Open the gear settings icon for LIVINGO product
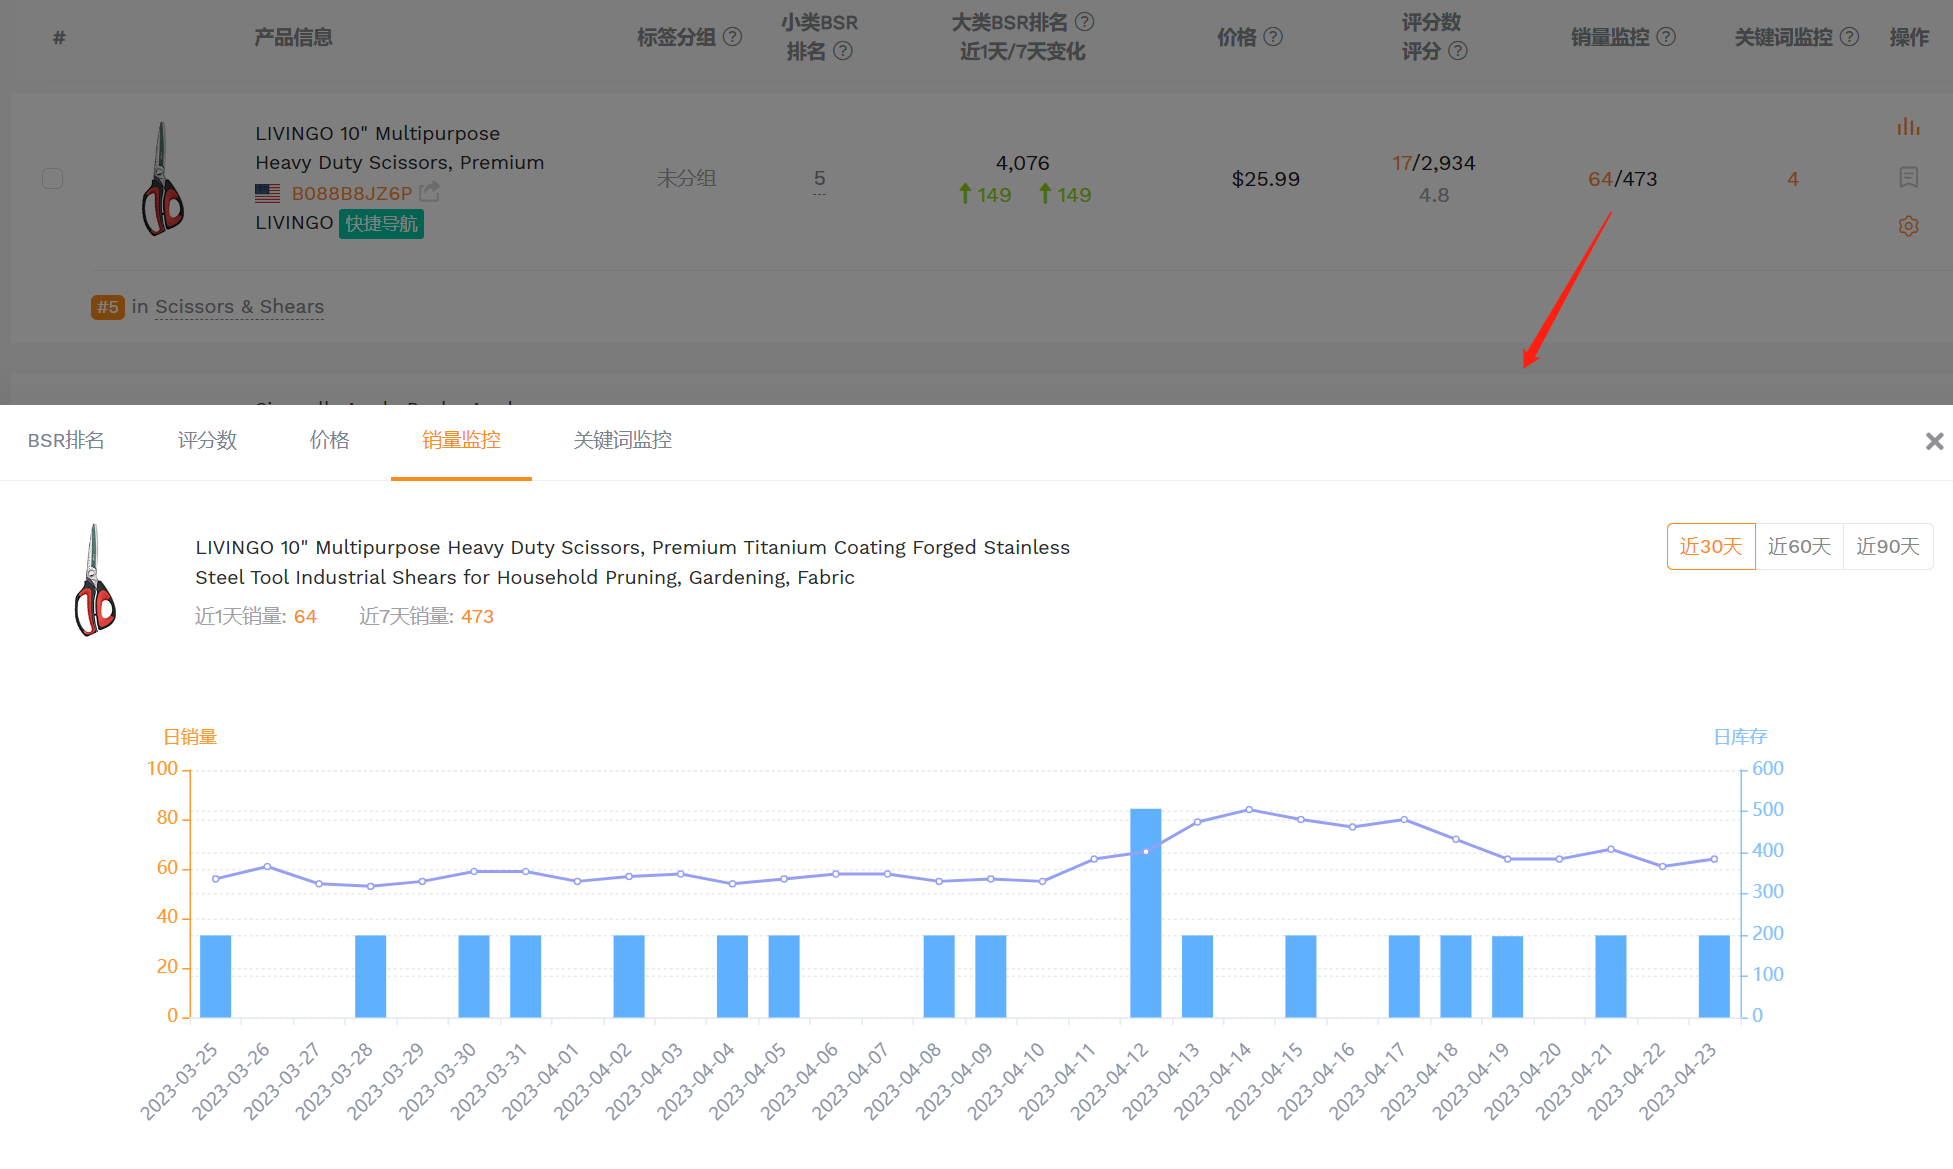1953x1169 pixels. coord(1908,226)
